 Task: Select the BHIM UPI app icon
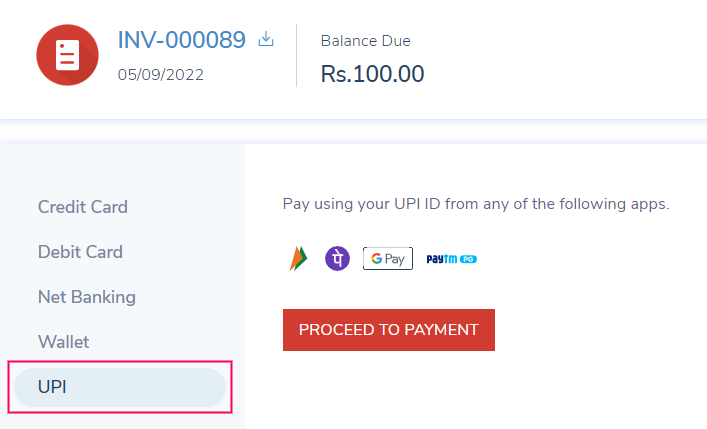pyautogui.click(x=298, y=258)
